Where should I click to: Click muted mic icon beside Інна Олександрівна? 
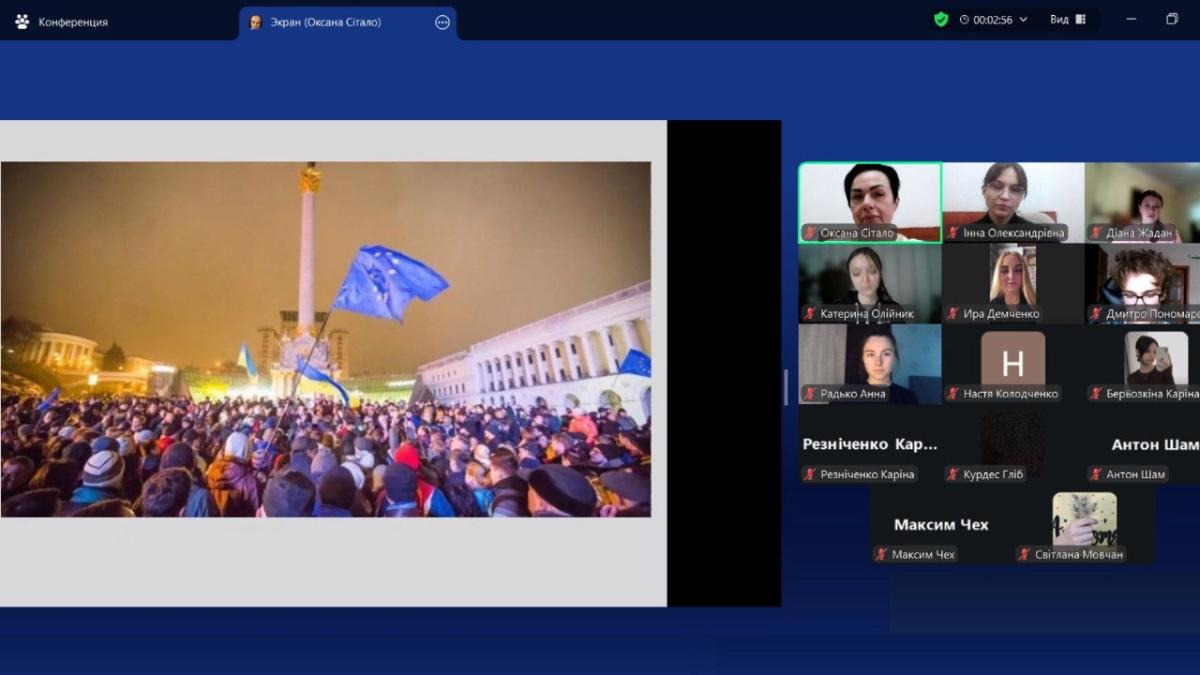(953, 233)
